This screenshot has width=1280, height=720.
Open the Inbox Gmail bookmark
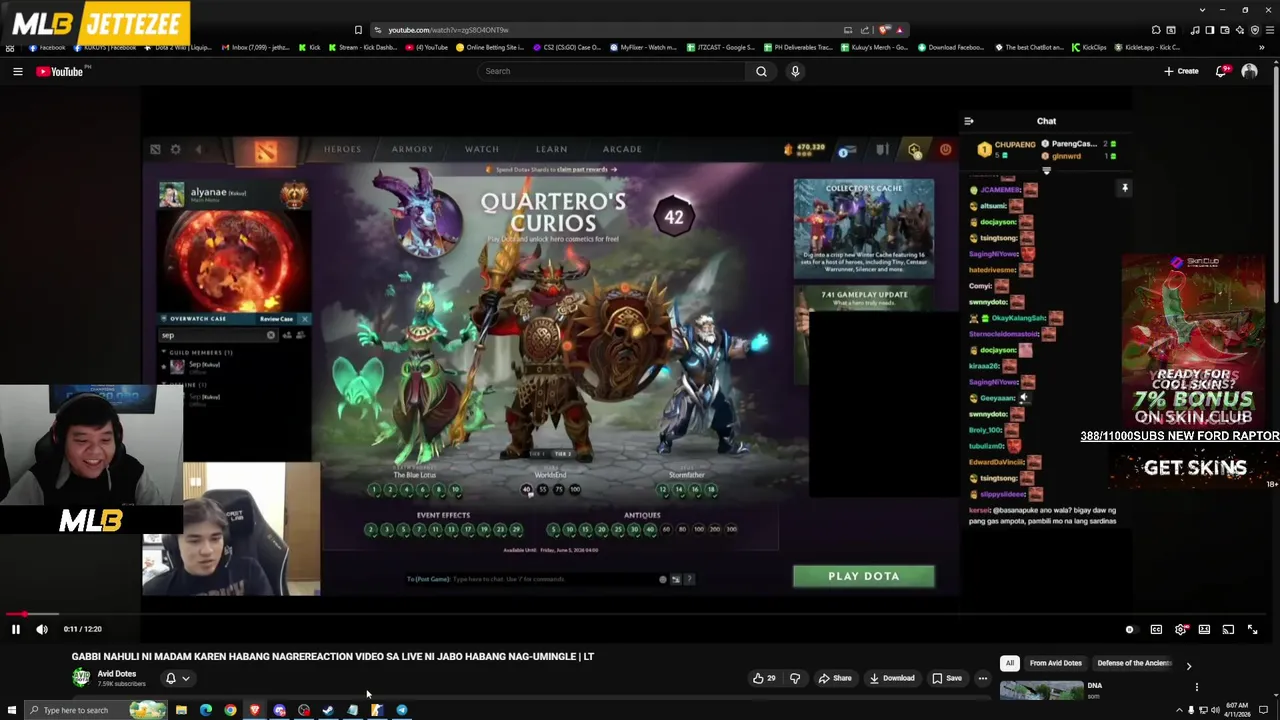[x=257, y=47]
